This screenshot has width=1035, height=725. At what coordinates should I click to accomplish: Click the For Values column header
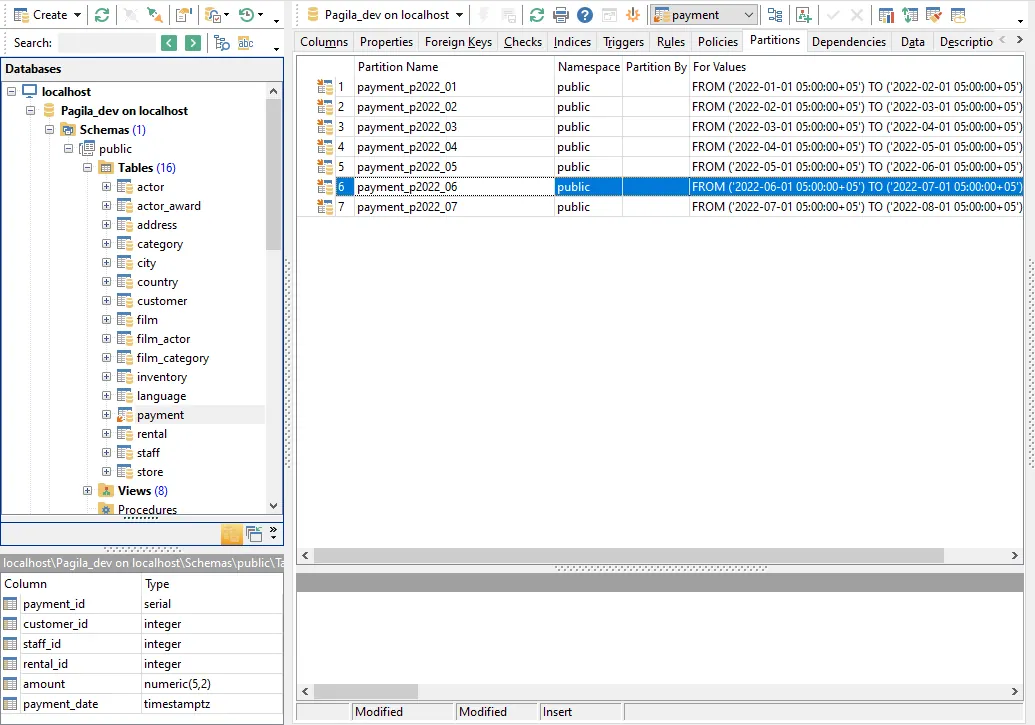pos(857,67)
